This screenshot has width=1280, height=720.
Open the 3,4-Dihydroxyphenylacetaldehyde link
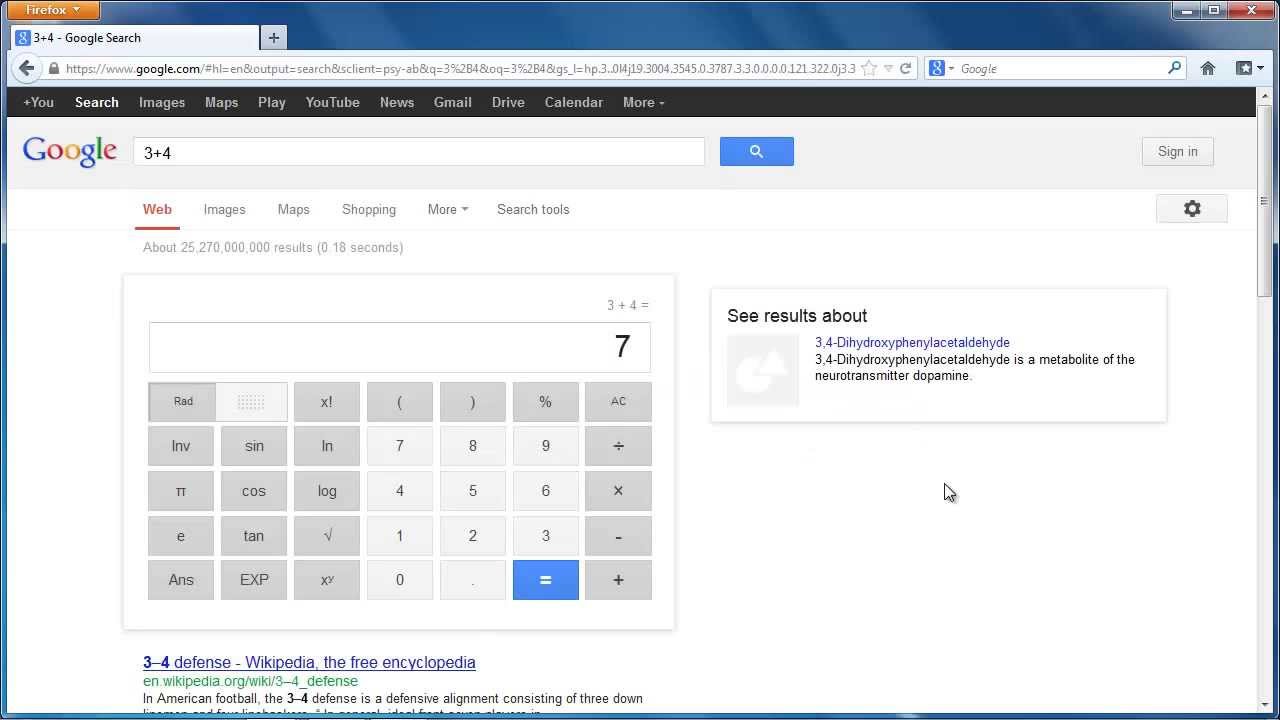tap(912, 342)
